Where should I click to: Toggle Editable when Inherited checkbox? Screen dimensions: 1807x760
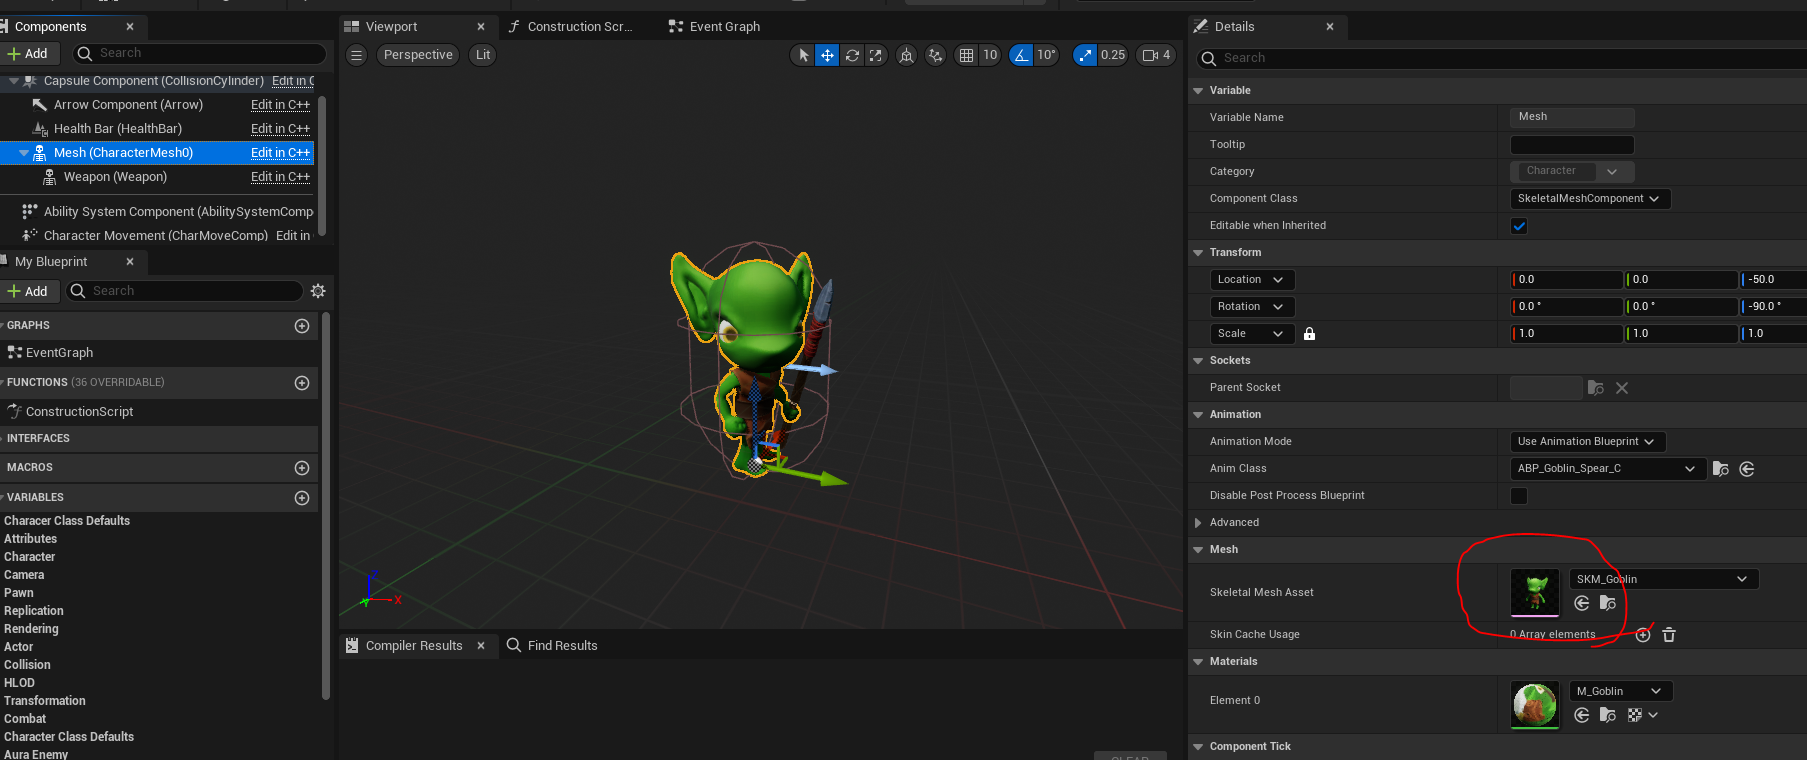point(1519,226)
